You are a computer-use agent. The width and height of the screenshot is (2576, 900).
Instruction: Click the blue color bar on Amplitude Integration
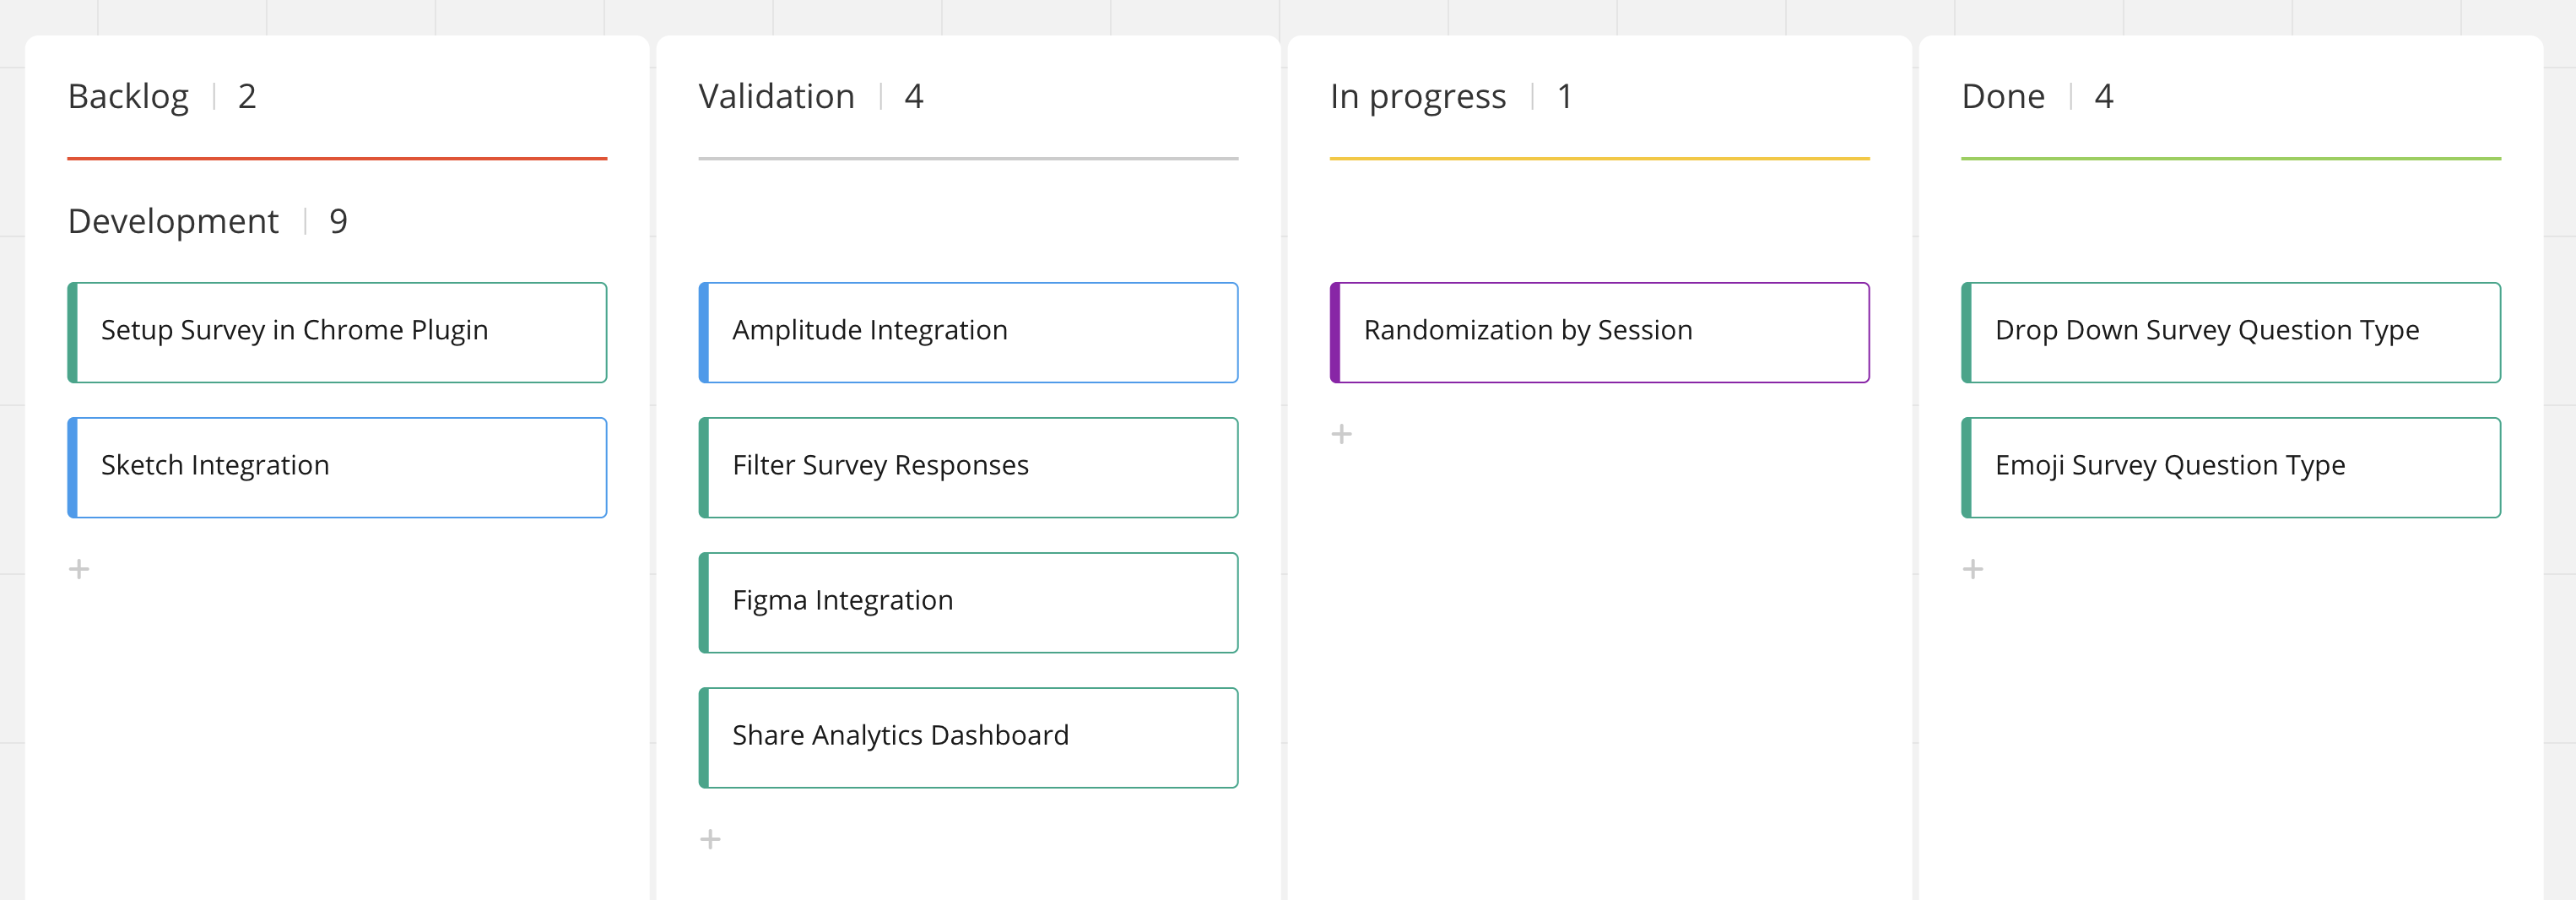pyautogui.click(x=704, y=332)
